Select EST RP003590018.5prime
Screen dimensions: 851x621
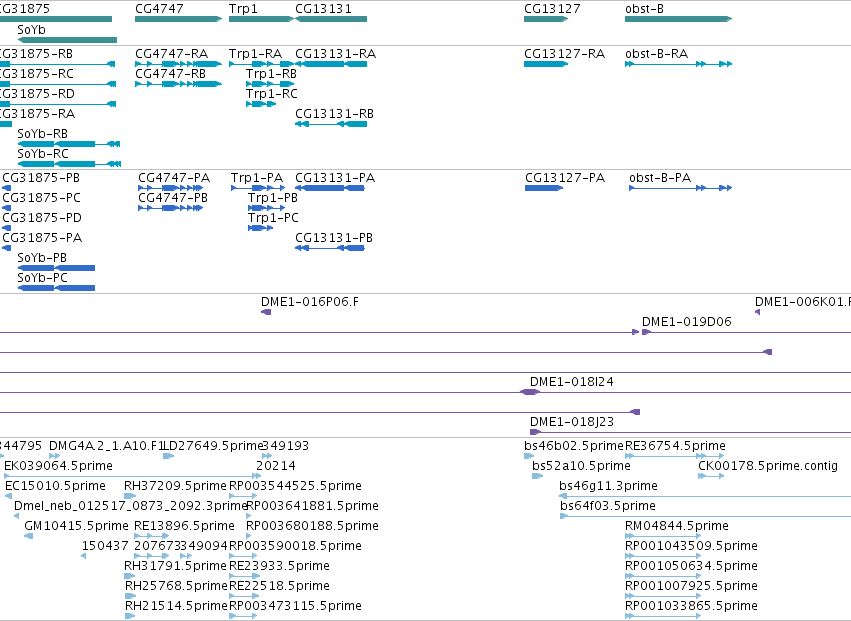pos(243,556)
